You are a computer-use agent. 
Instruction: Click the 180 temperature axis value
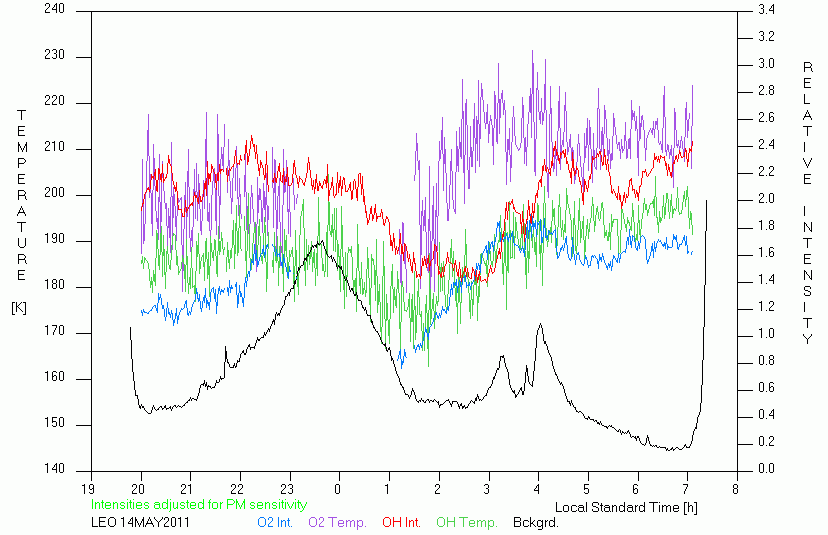(x=54, y=285)
